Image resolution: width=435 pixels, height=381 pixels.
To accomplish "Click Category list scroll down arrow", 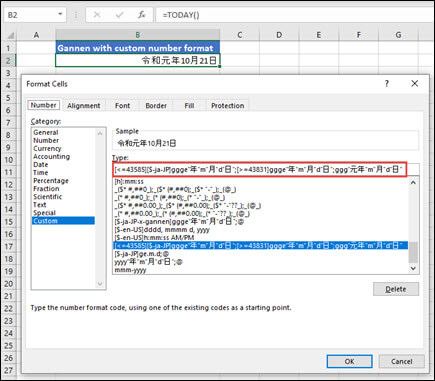I will pos(100,284).
